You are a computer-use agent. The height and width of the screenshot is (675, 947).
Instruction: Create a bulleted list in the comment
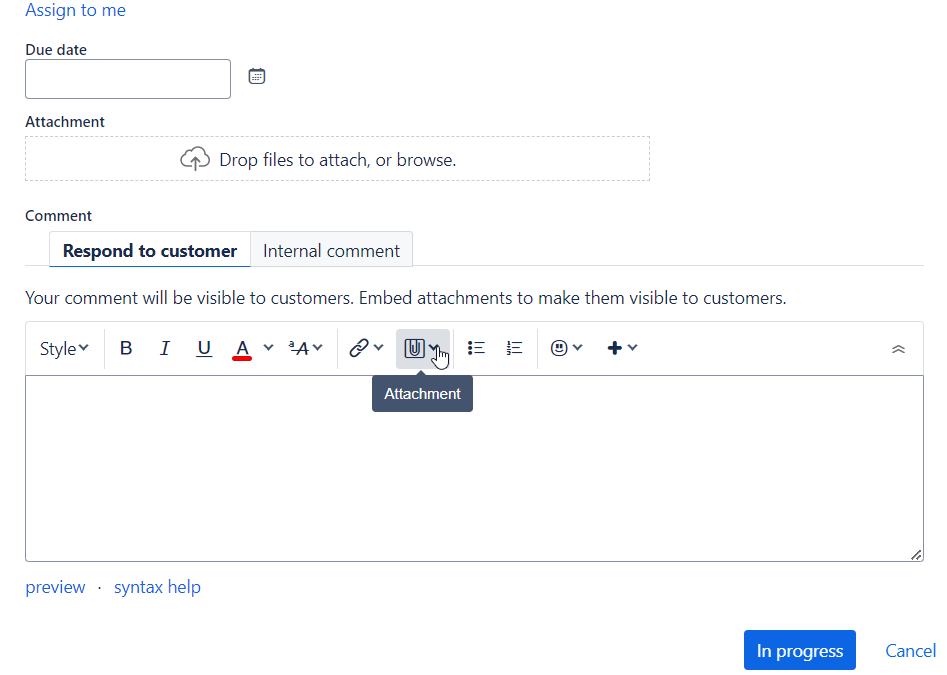(x=476, y=348)
